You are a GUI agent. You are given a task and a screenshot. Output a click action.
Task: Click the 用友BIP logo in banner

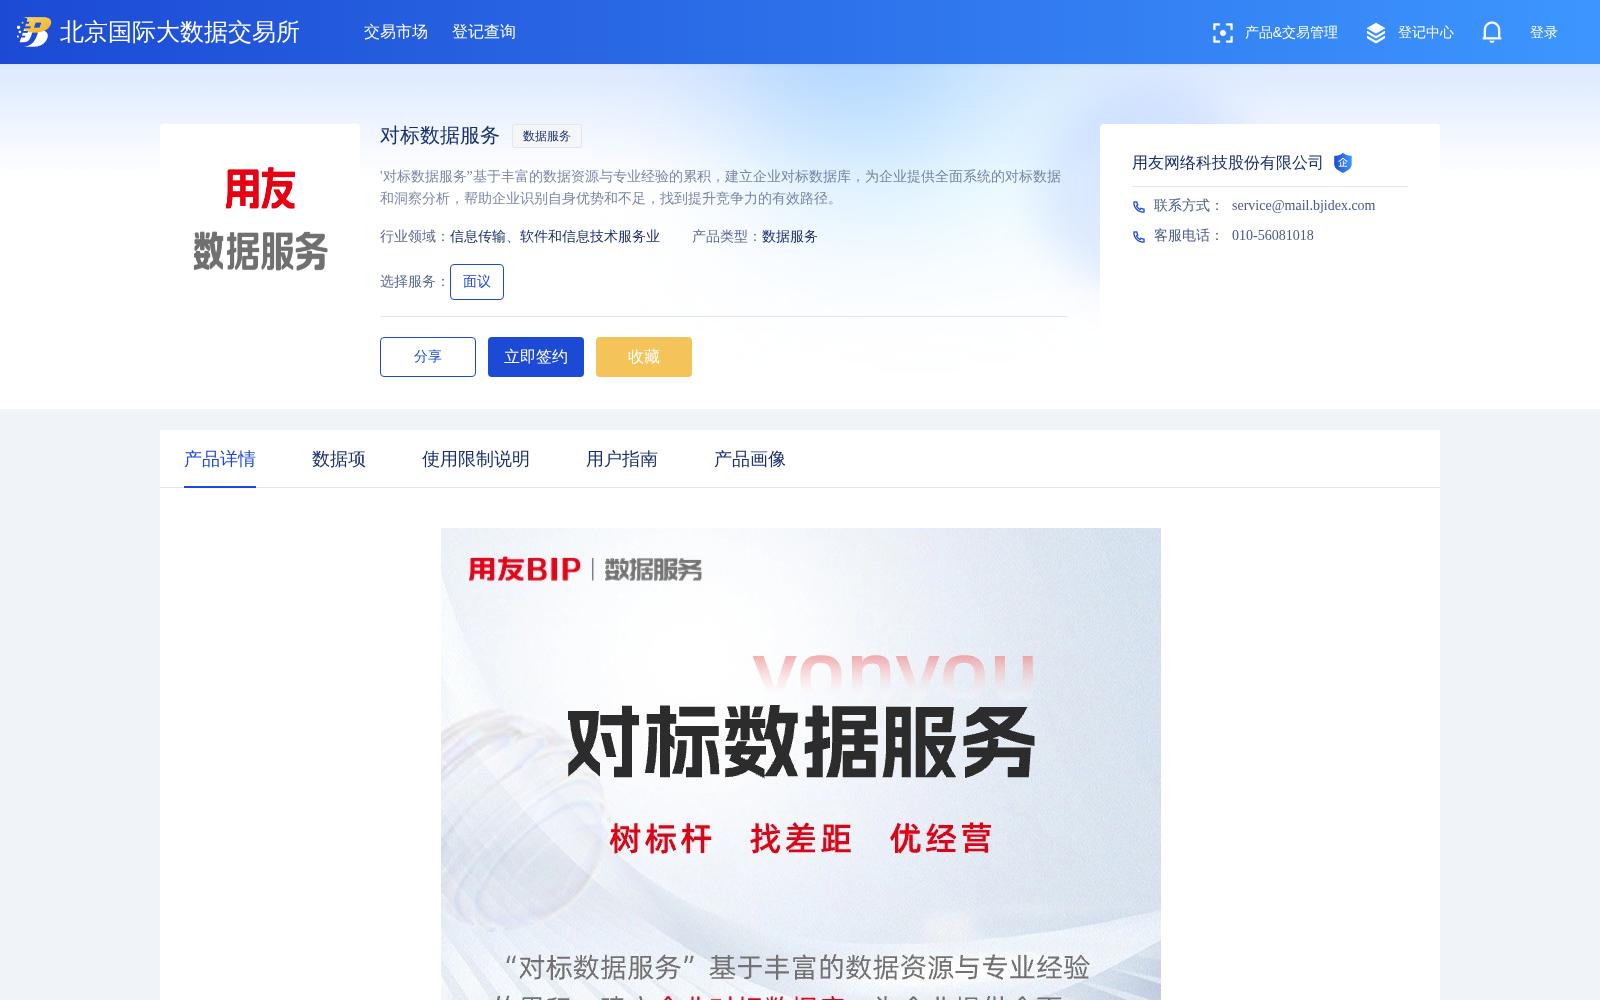tap(525, 569)
